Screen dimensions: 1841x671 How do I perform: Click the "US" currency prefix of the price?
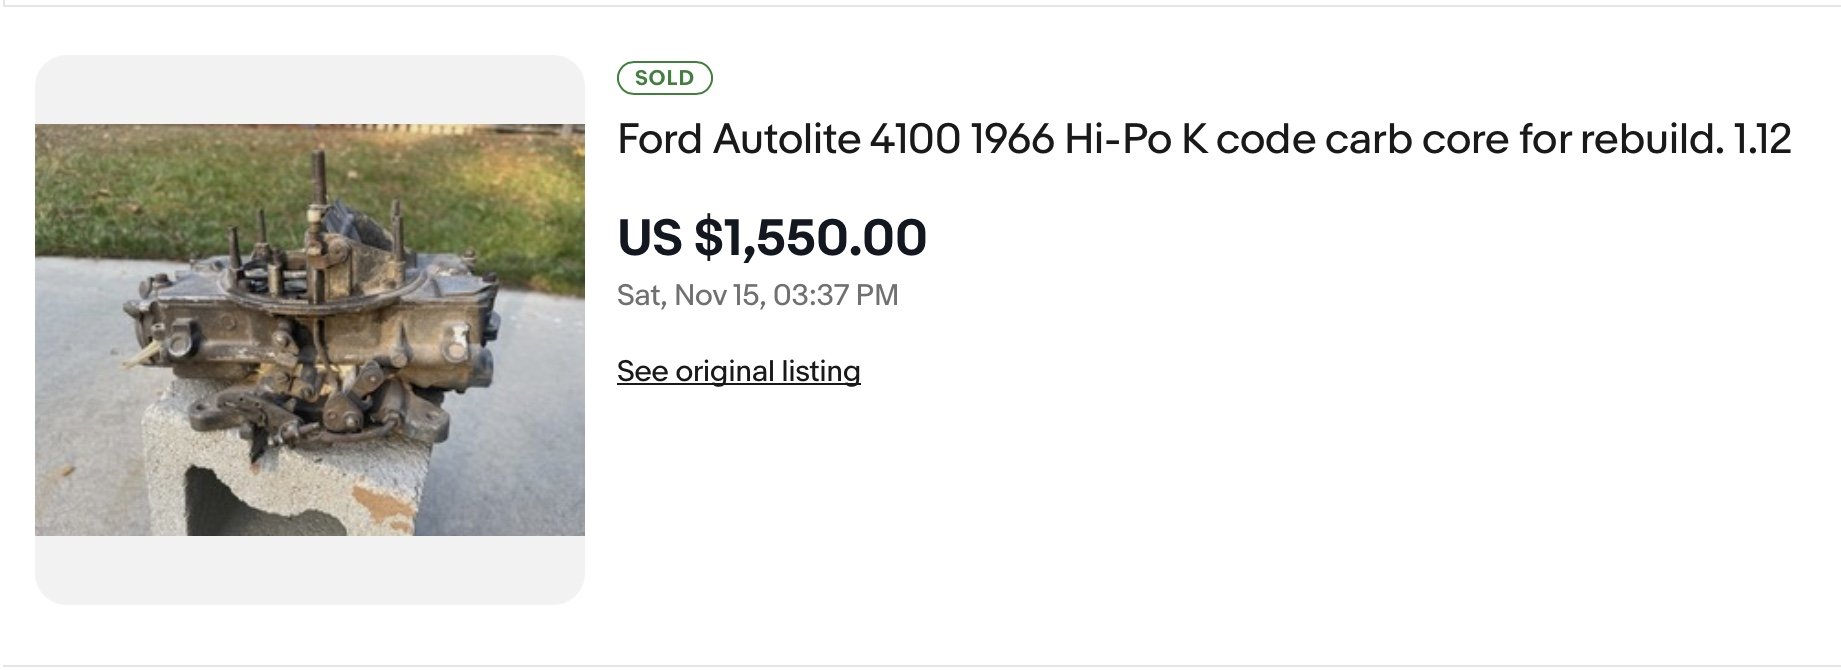click(650, 238)
